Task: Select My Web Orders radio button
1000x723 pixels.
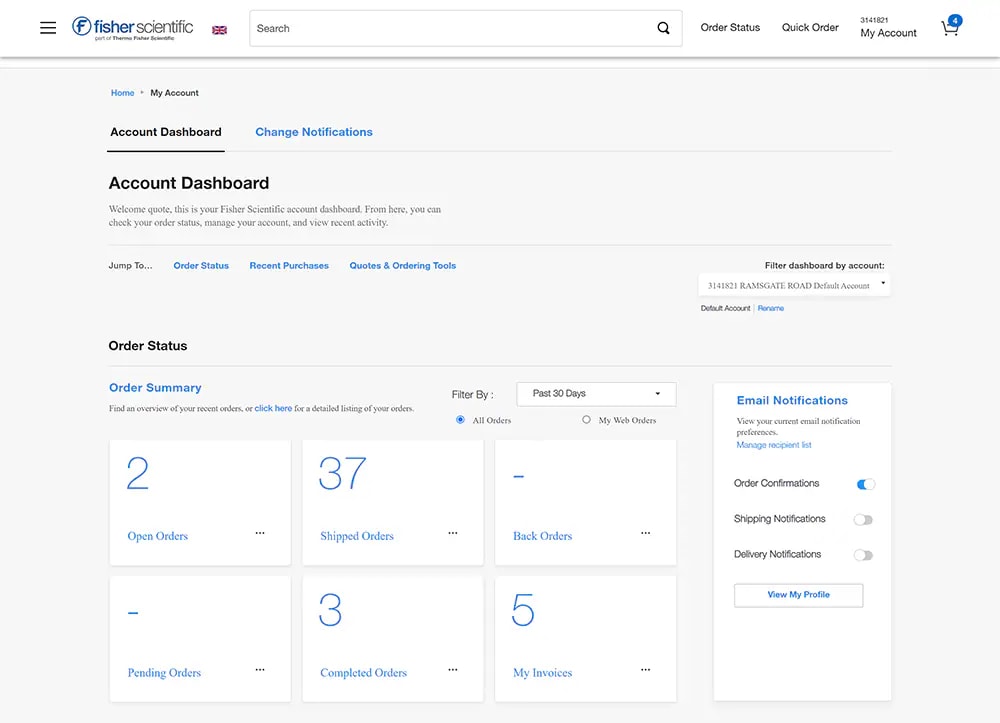Action: [586, 420]
